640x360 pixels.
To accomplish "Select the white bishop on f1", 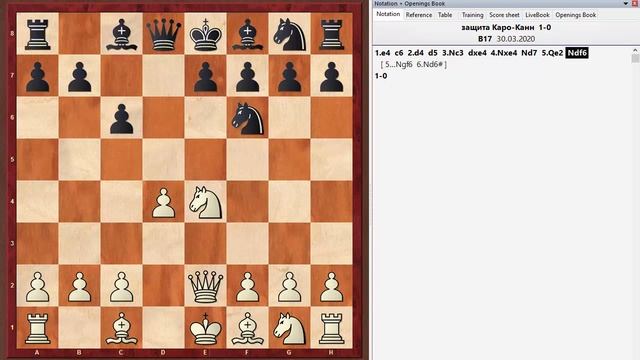I will coord(247,328).
